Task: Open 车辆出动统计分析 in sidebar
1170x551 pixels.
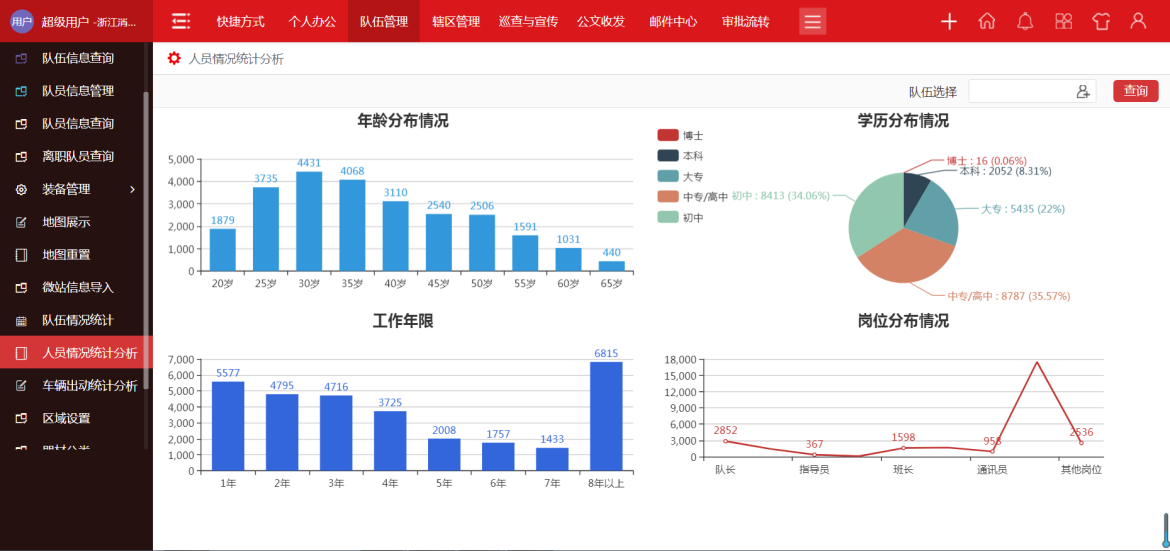Action: (x=90, y=386)
